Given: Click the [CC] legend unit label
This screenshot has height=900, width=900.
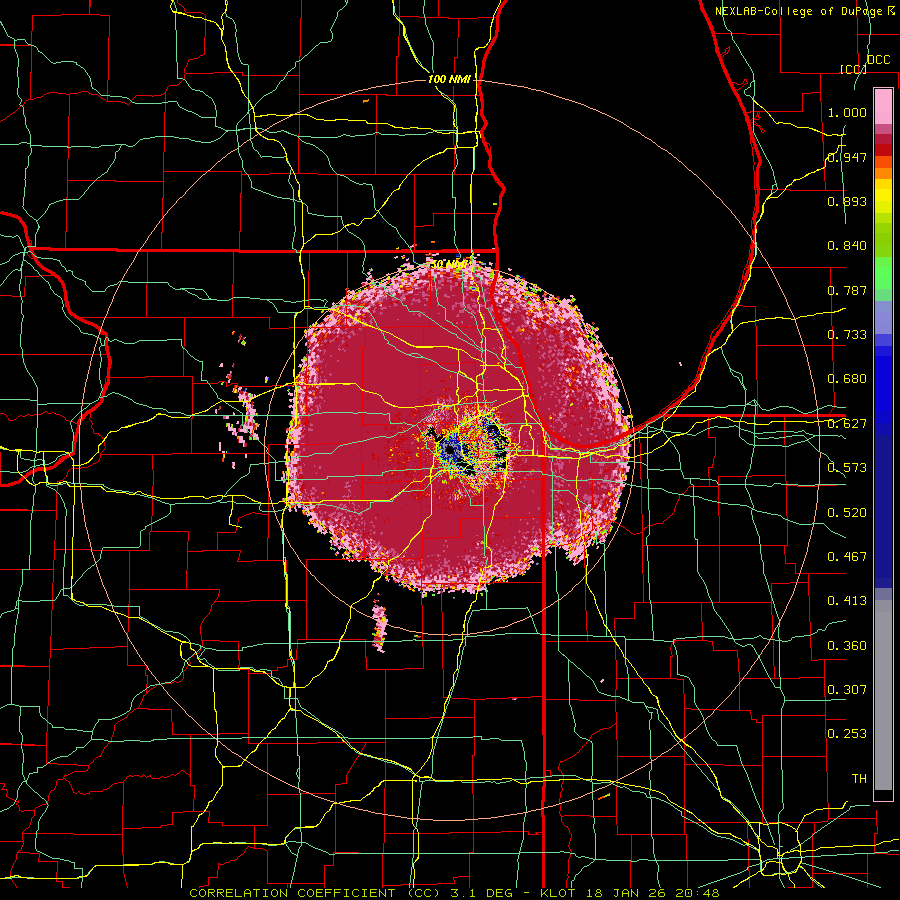Looking at the screenshot, I should pyautogui.click(x=853, y=69).
